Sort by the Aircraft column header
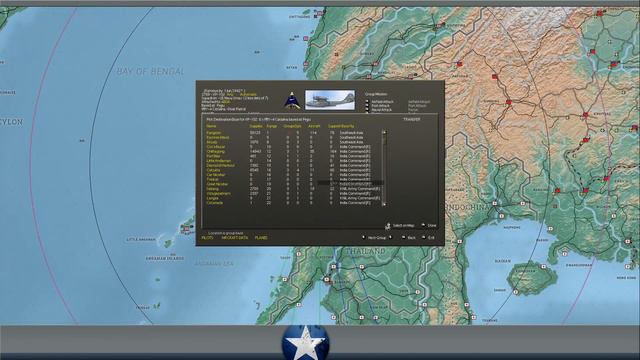The image size is (640, 360). pyautogui.click(x=314, y=126)
